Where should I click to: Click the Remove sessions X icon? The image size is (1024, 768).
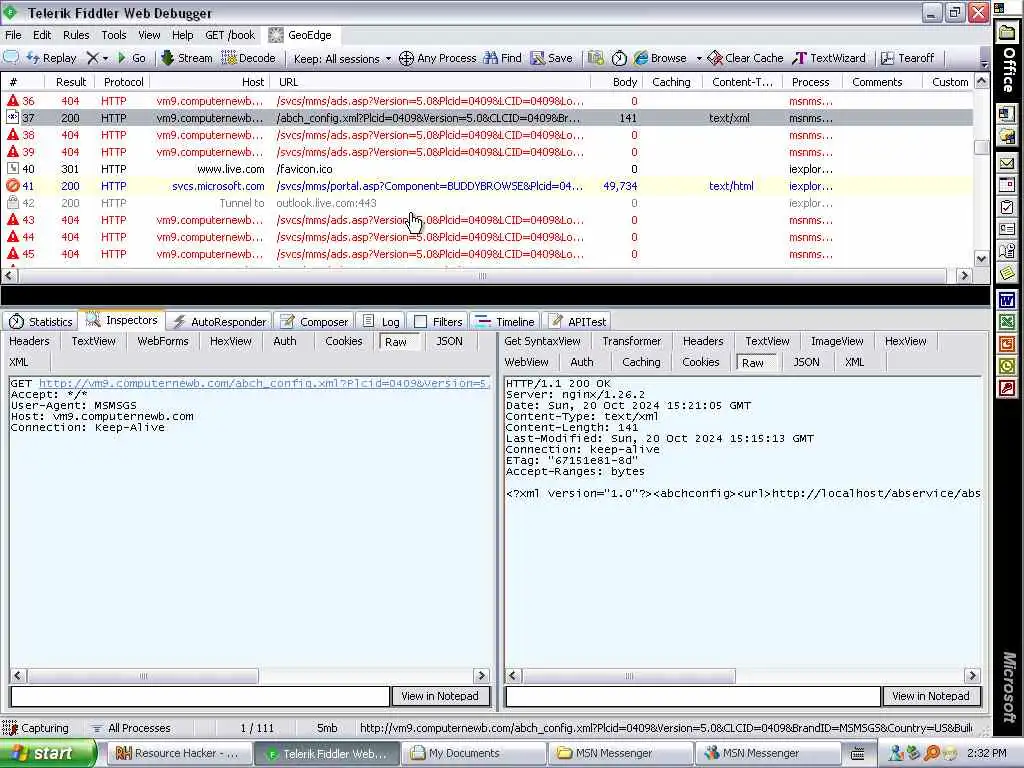[92, 58]
